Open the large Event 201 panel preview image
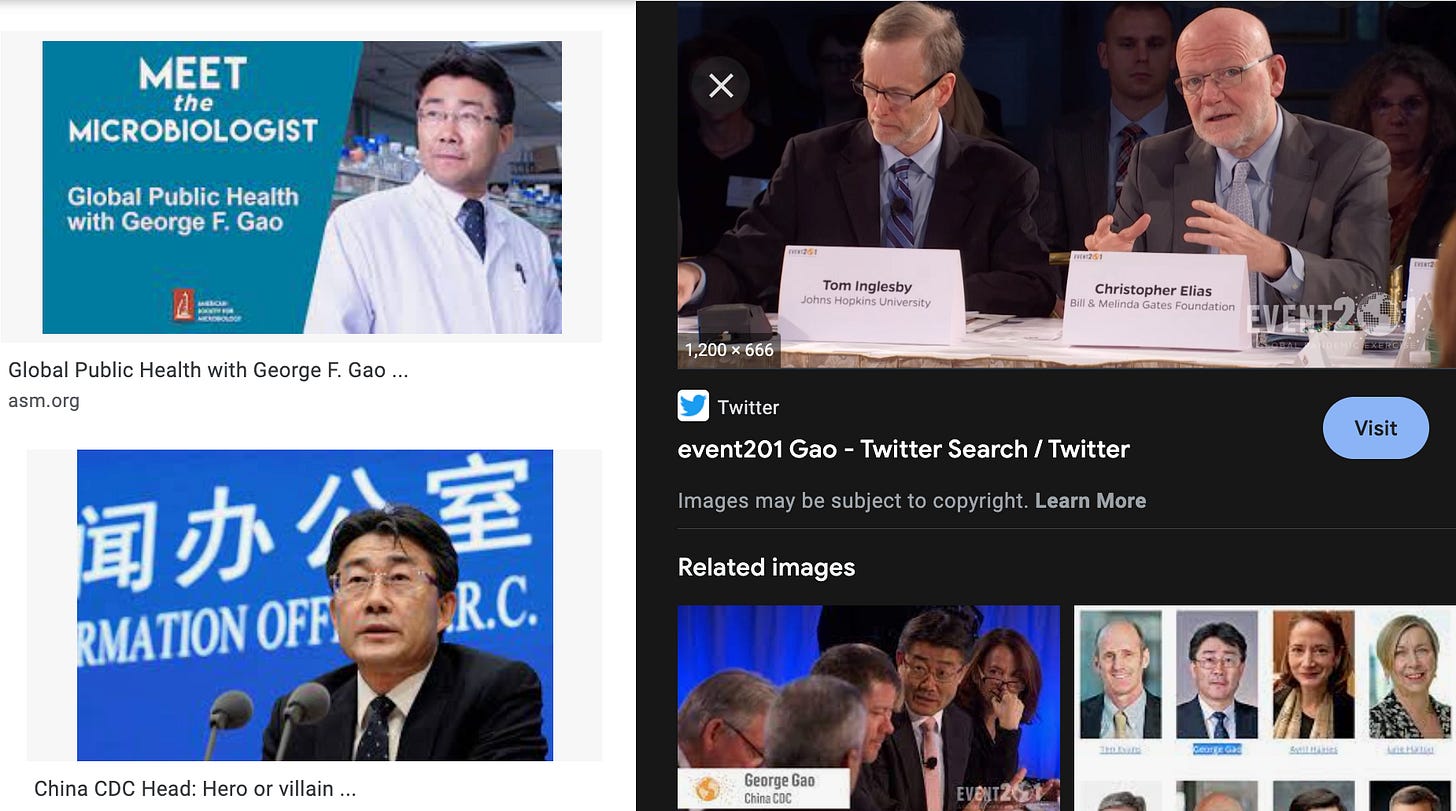Screen dimensions: 1456x811 tap(1066, 184)
